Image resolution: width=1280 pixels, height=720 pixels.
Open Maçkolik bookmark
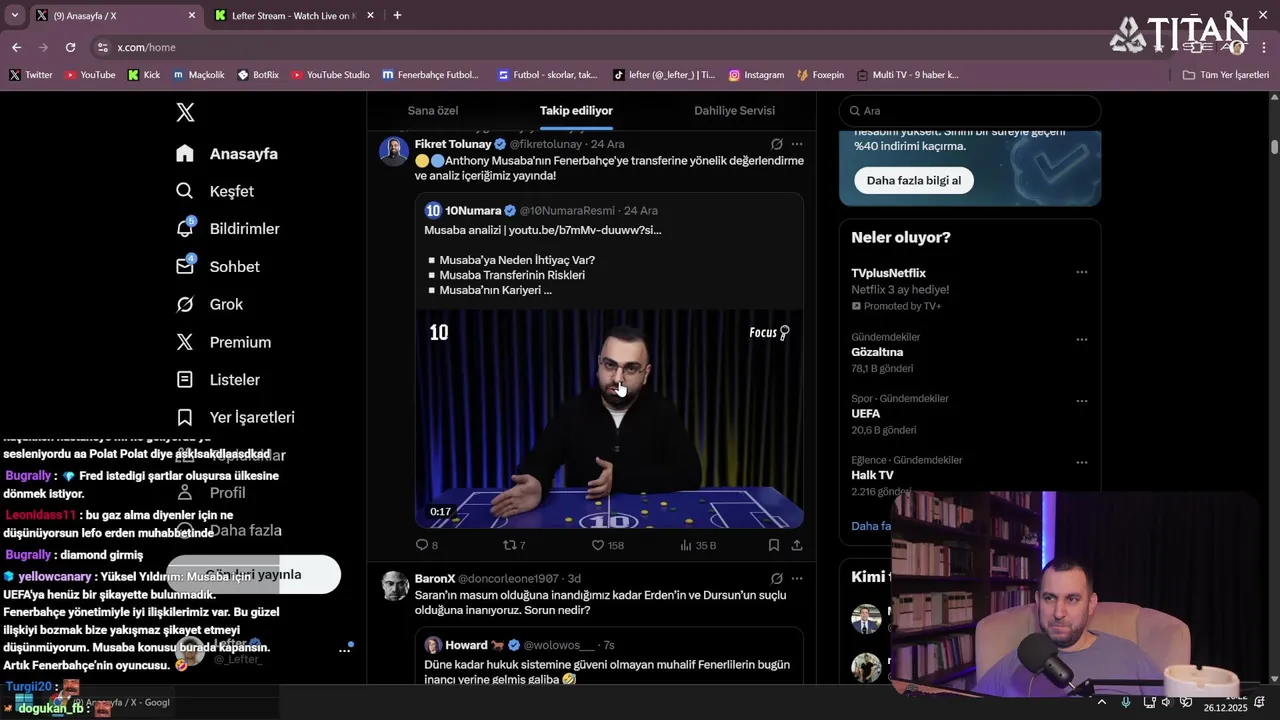coord(198,75)
